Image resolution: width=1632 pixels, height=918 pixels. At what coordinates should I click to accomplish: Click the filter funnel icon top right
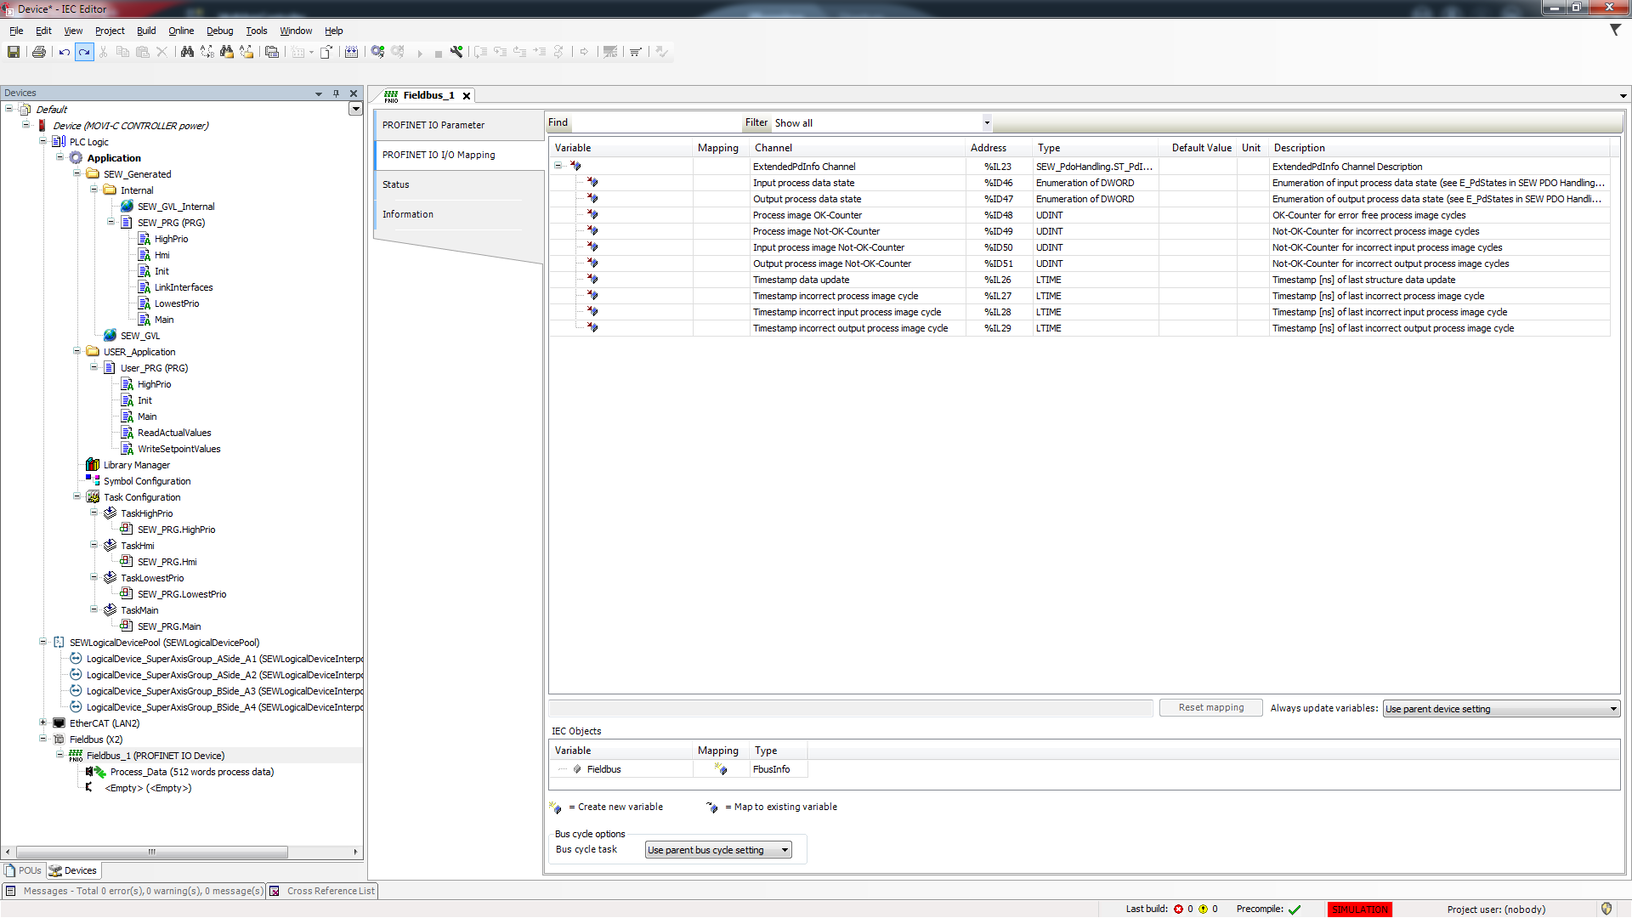tap(1615, 30)
